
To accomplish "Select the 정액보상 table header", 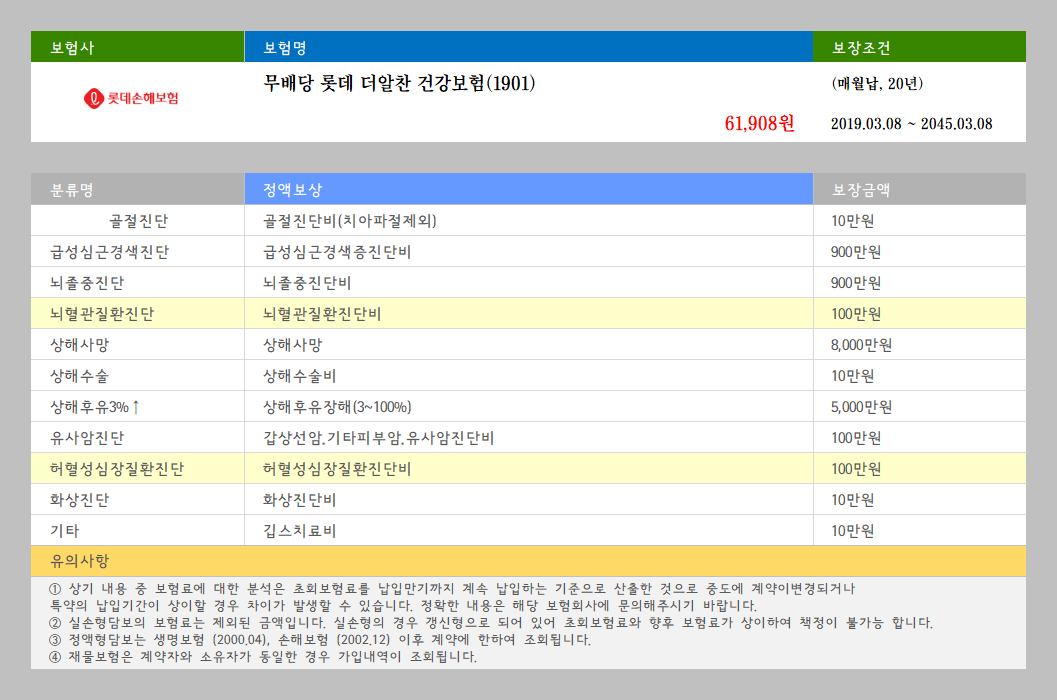I will click(528, 189).
